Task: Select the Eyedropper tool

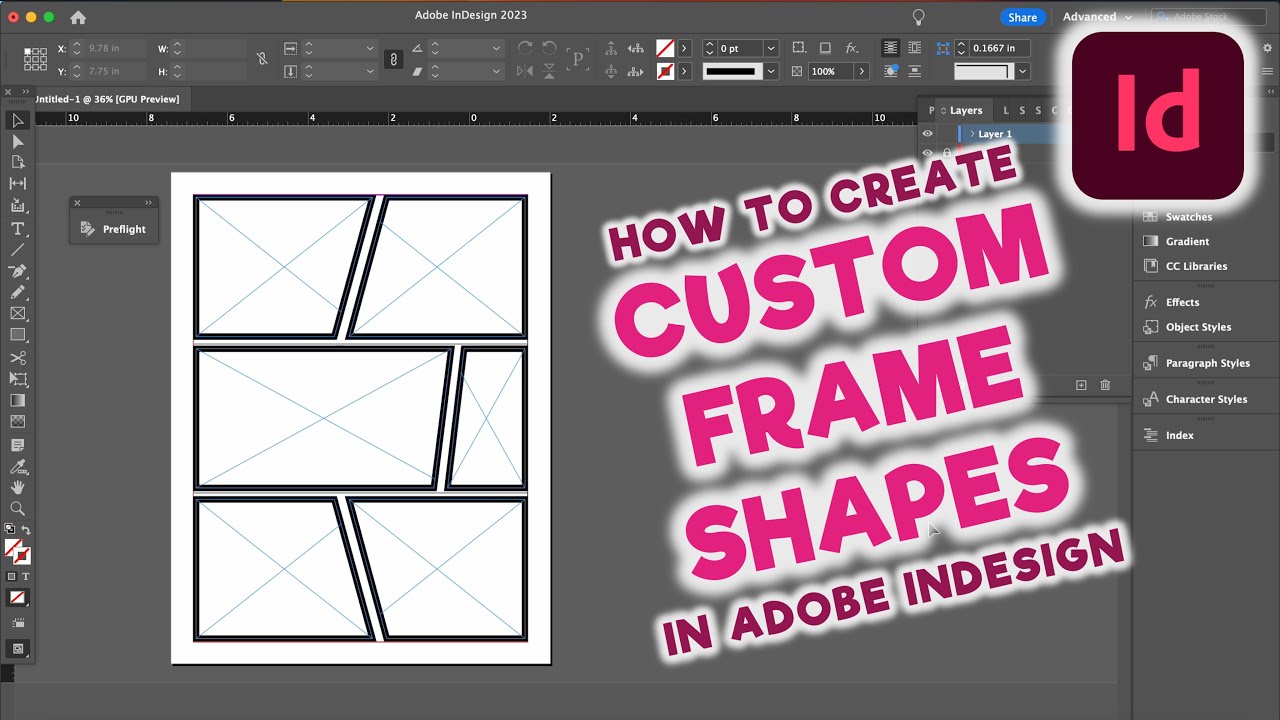Action: 18,466
